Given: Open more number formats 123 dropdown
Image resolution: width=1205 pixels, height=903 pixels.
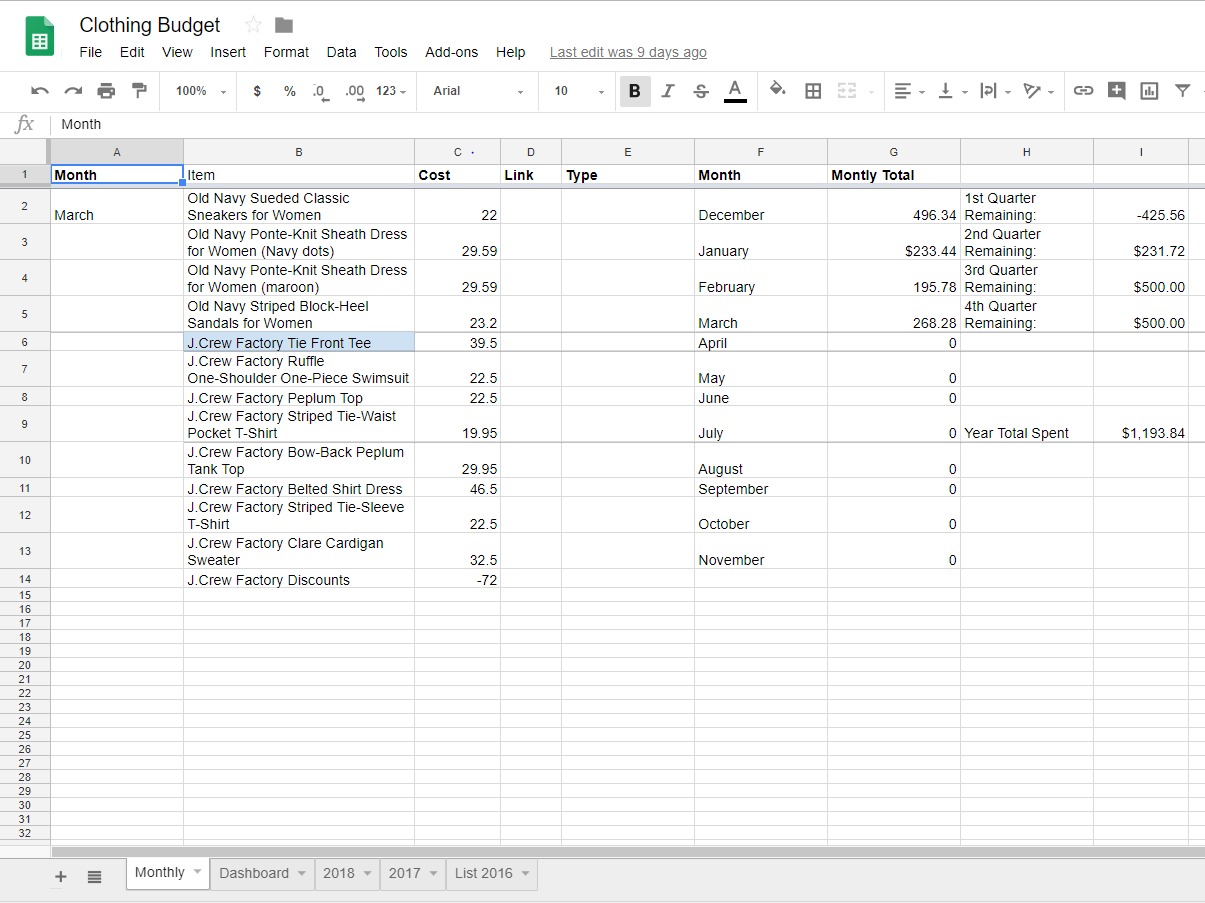Looking at the screenshot, I should click(391, 91).
